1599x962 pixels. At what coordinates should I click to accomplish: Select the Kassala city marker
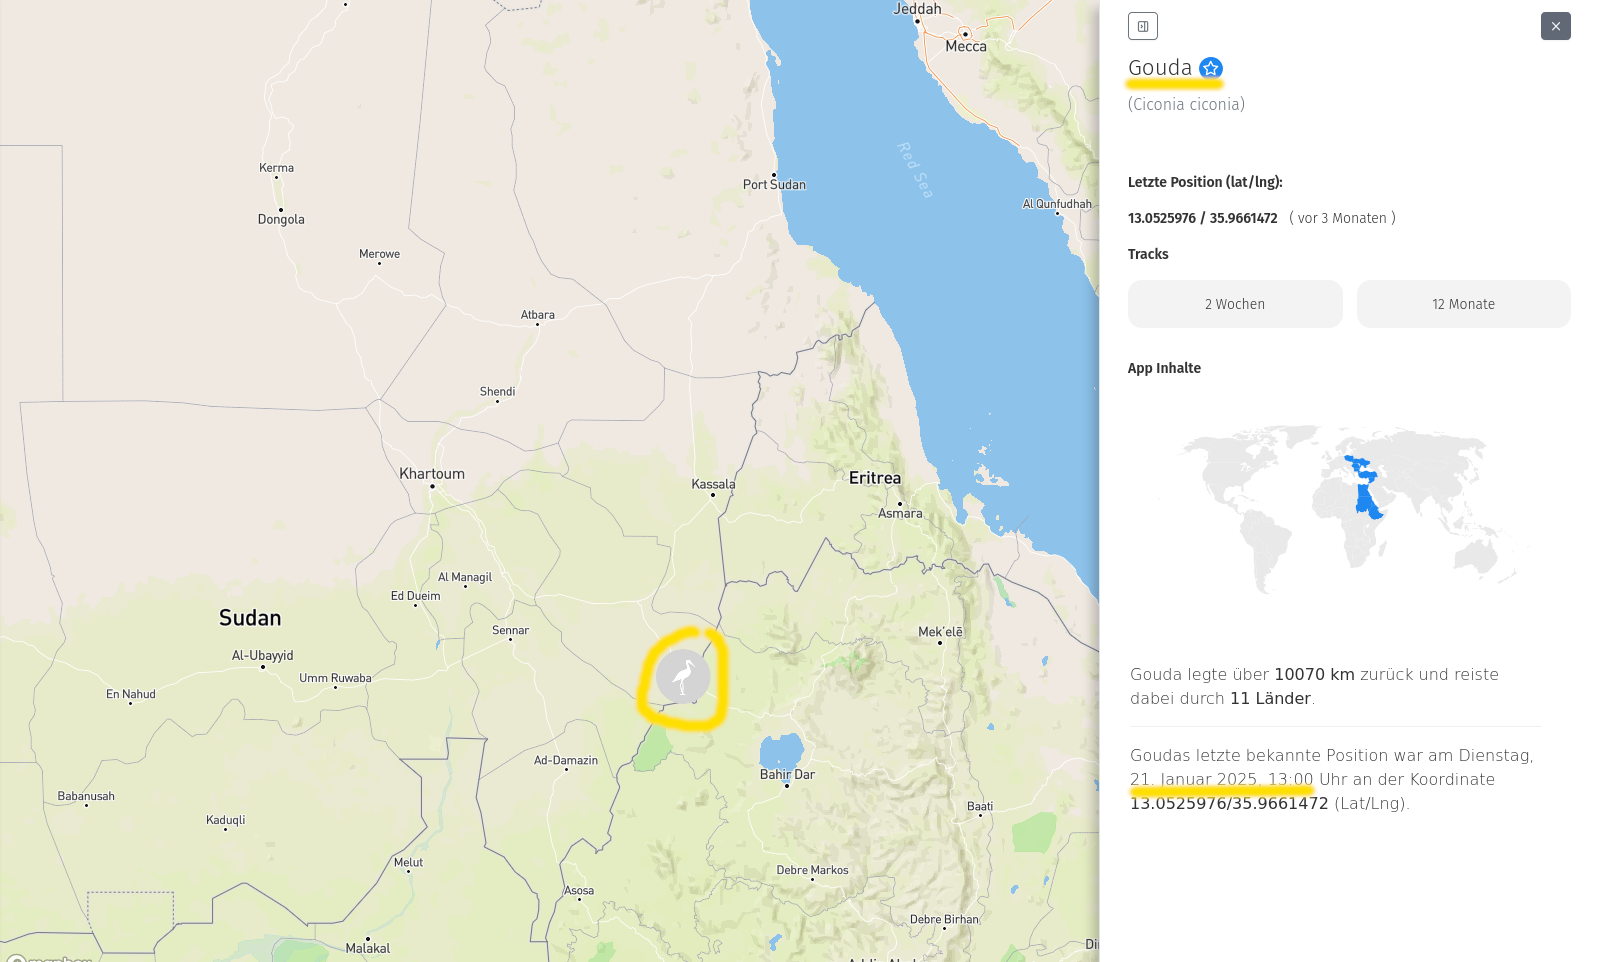point(713,494)
